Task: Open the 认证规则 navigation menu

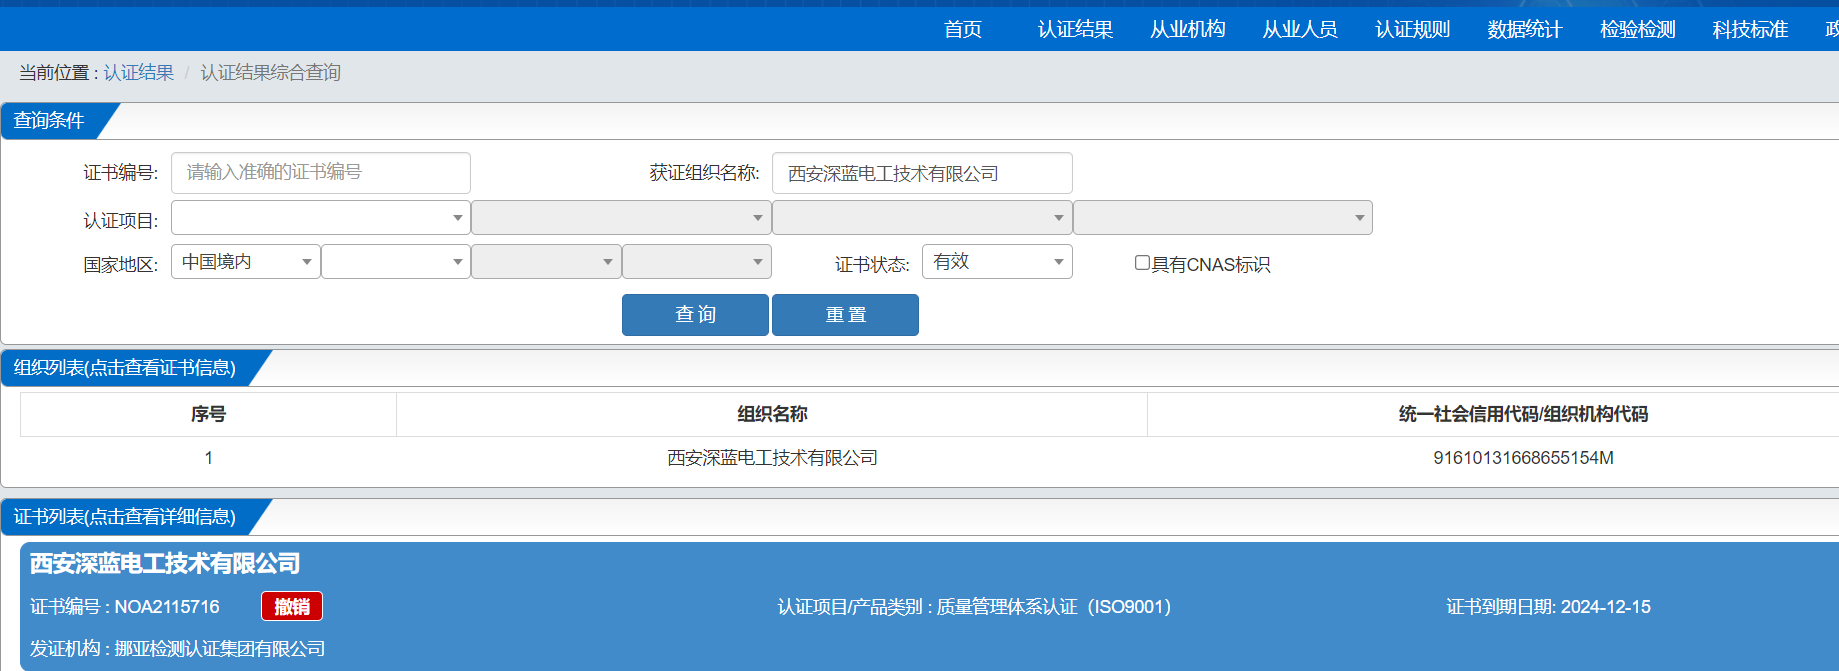Action: pyautogui.click(x=1412, y=29)
